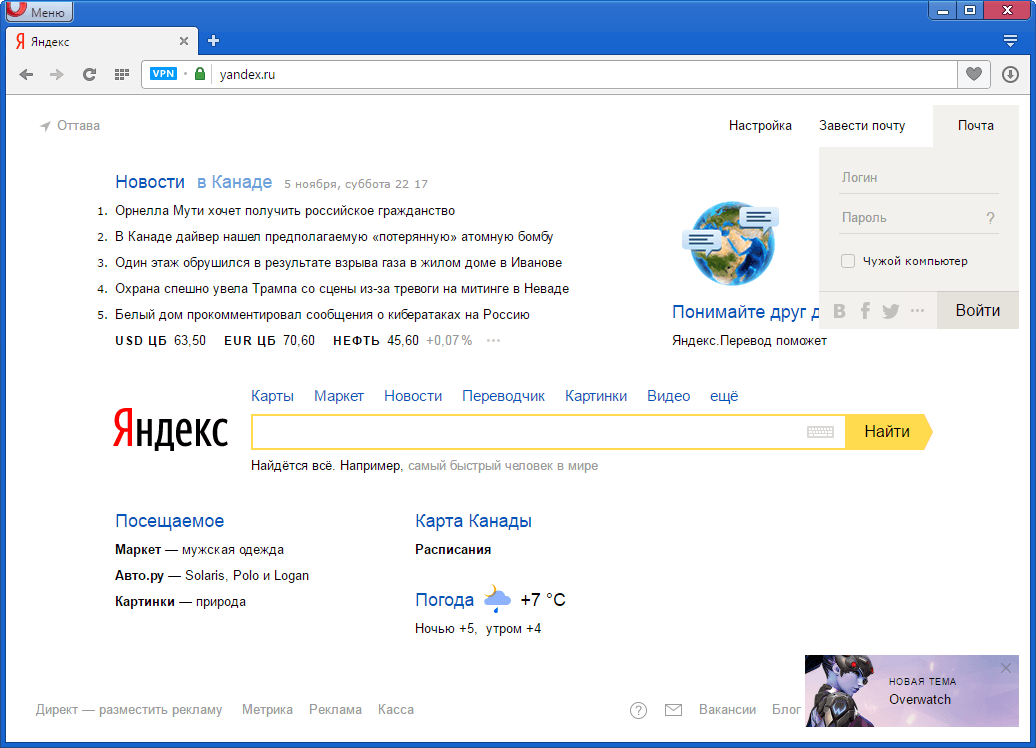Close the Overwatch theme banner

click(x=1006, y=668)
